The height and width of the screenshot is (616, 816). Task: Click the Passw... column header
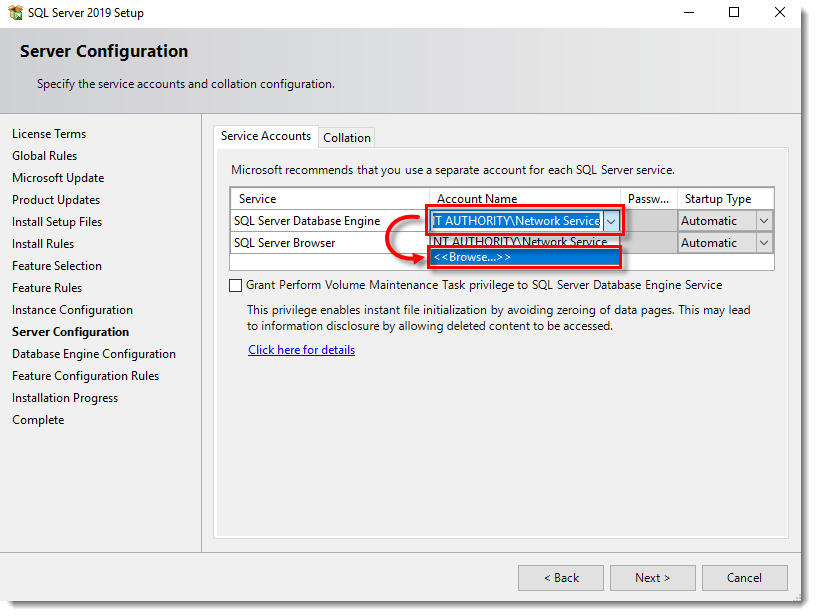click(x=649, y=199)
